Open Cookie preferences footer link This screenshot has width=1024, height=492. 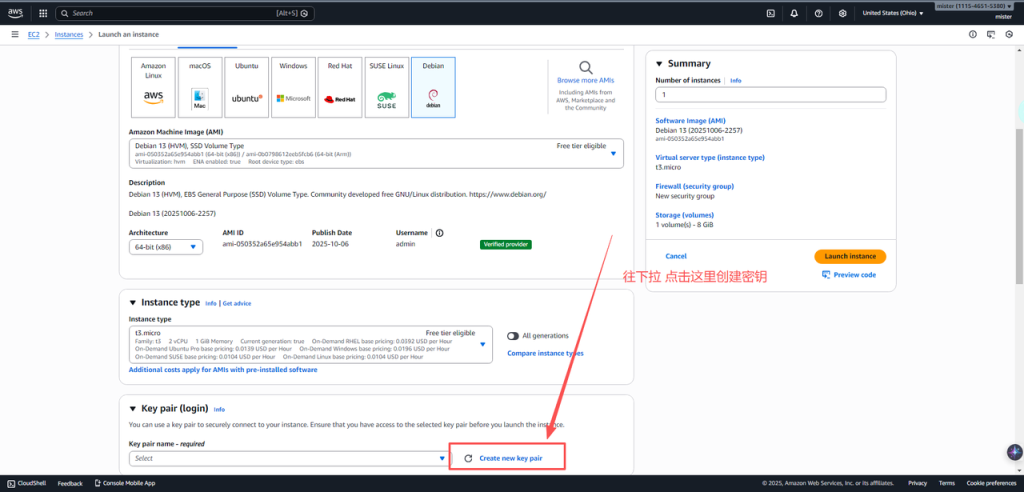coord(990,484)
